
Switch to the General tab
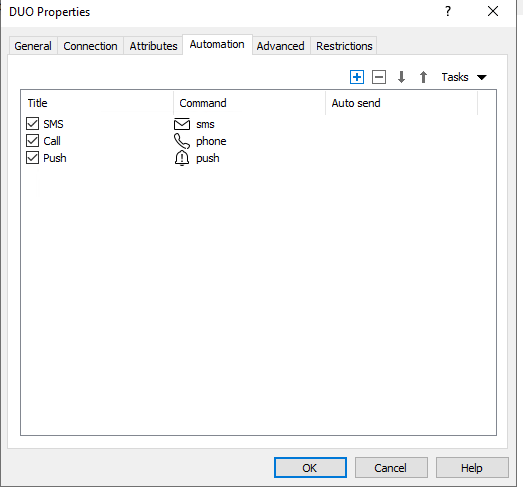coord(33,46)
